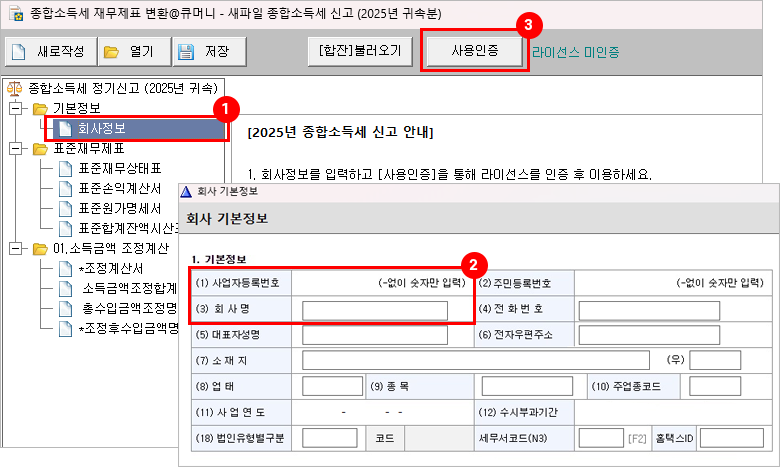Click the 소득금액조정합계 document icon
This screenshot has width=780, height=467.
pos(65,289)
